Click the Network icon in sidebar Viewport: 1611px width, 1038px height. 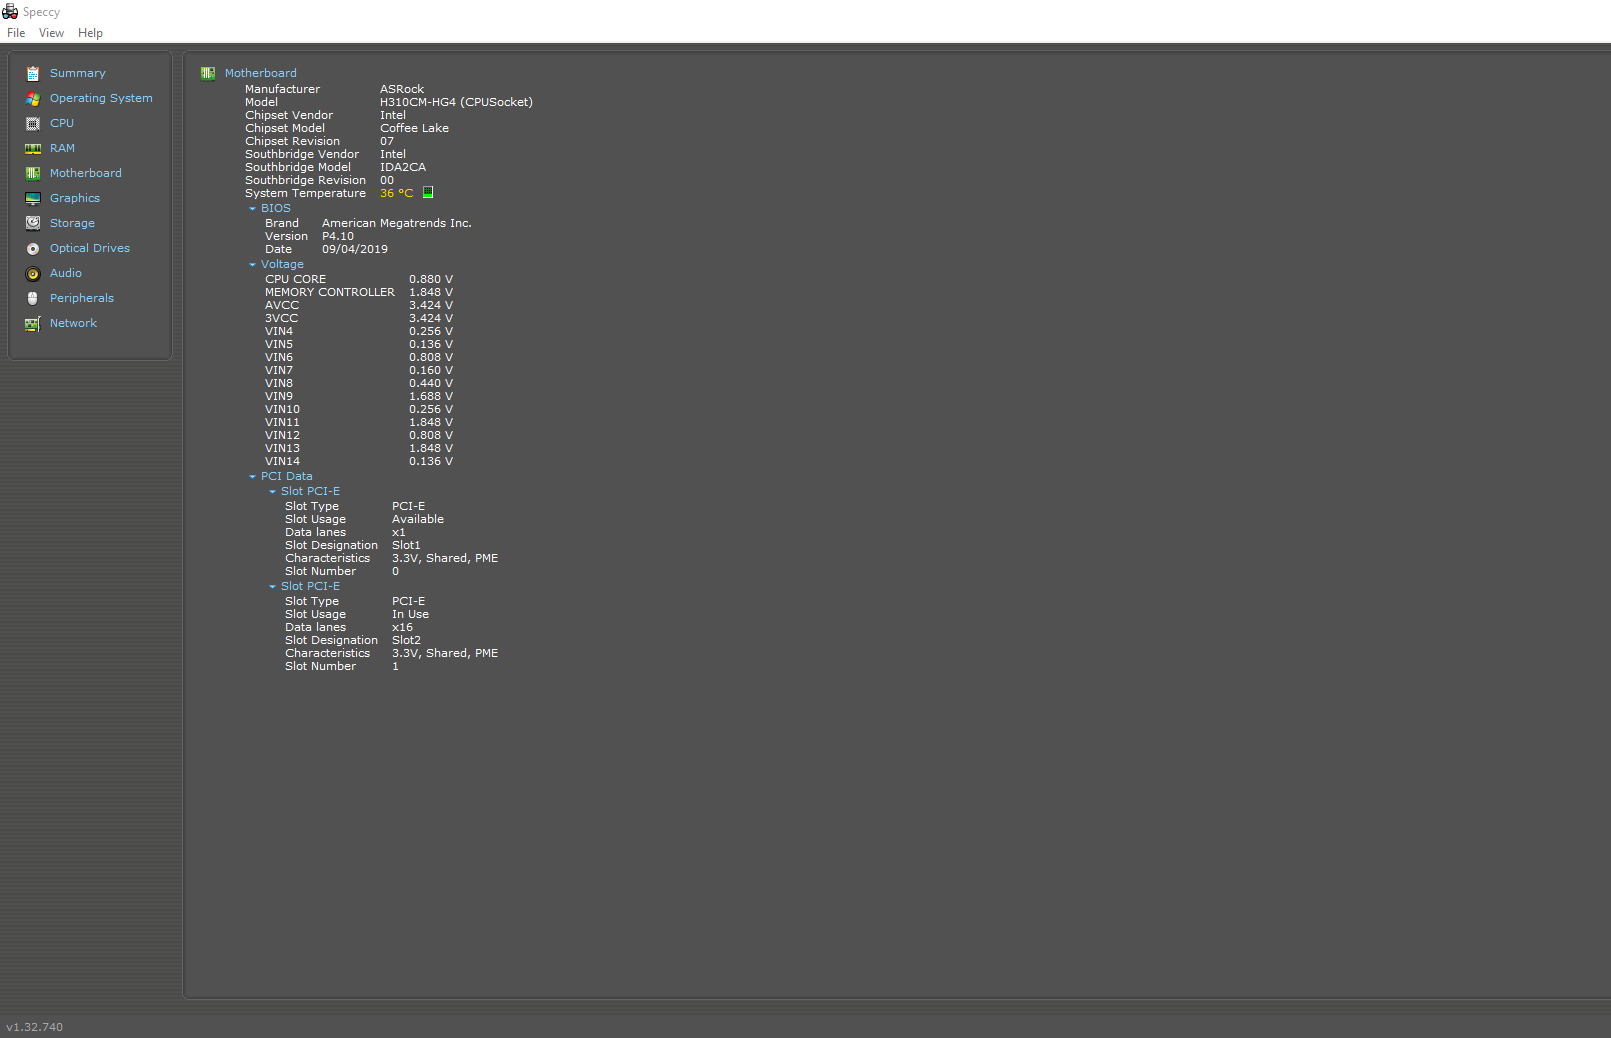tap(33, 323)
